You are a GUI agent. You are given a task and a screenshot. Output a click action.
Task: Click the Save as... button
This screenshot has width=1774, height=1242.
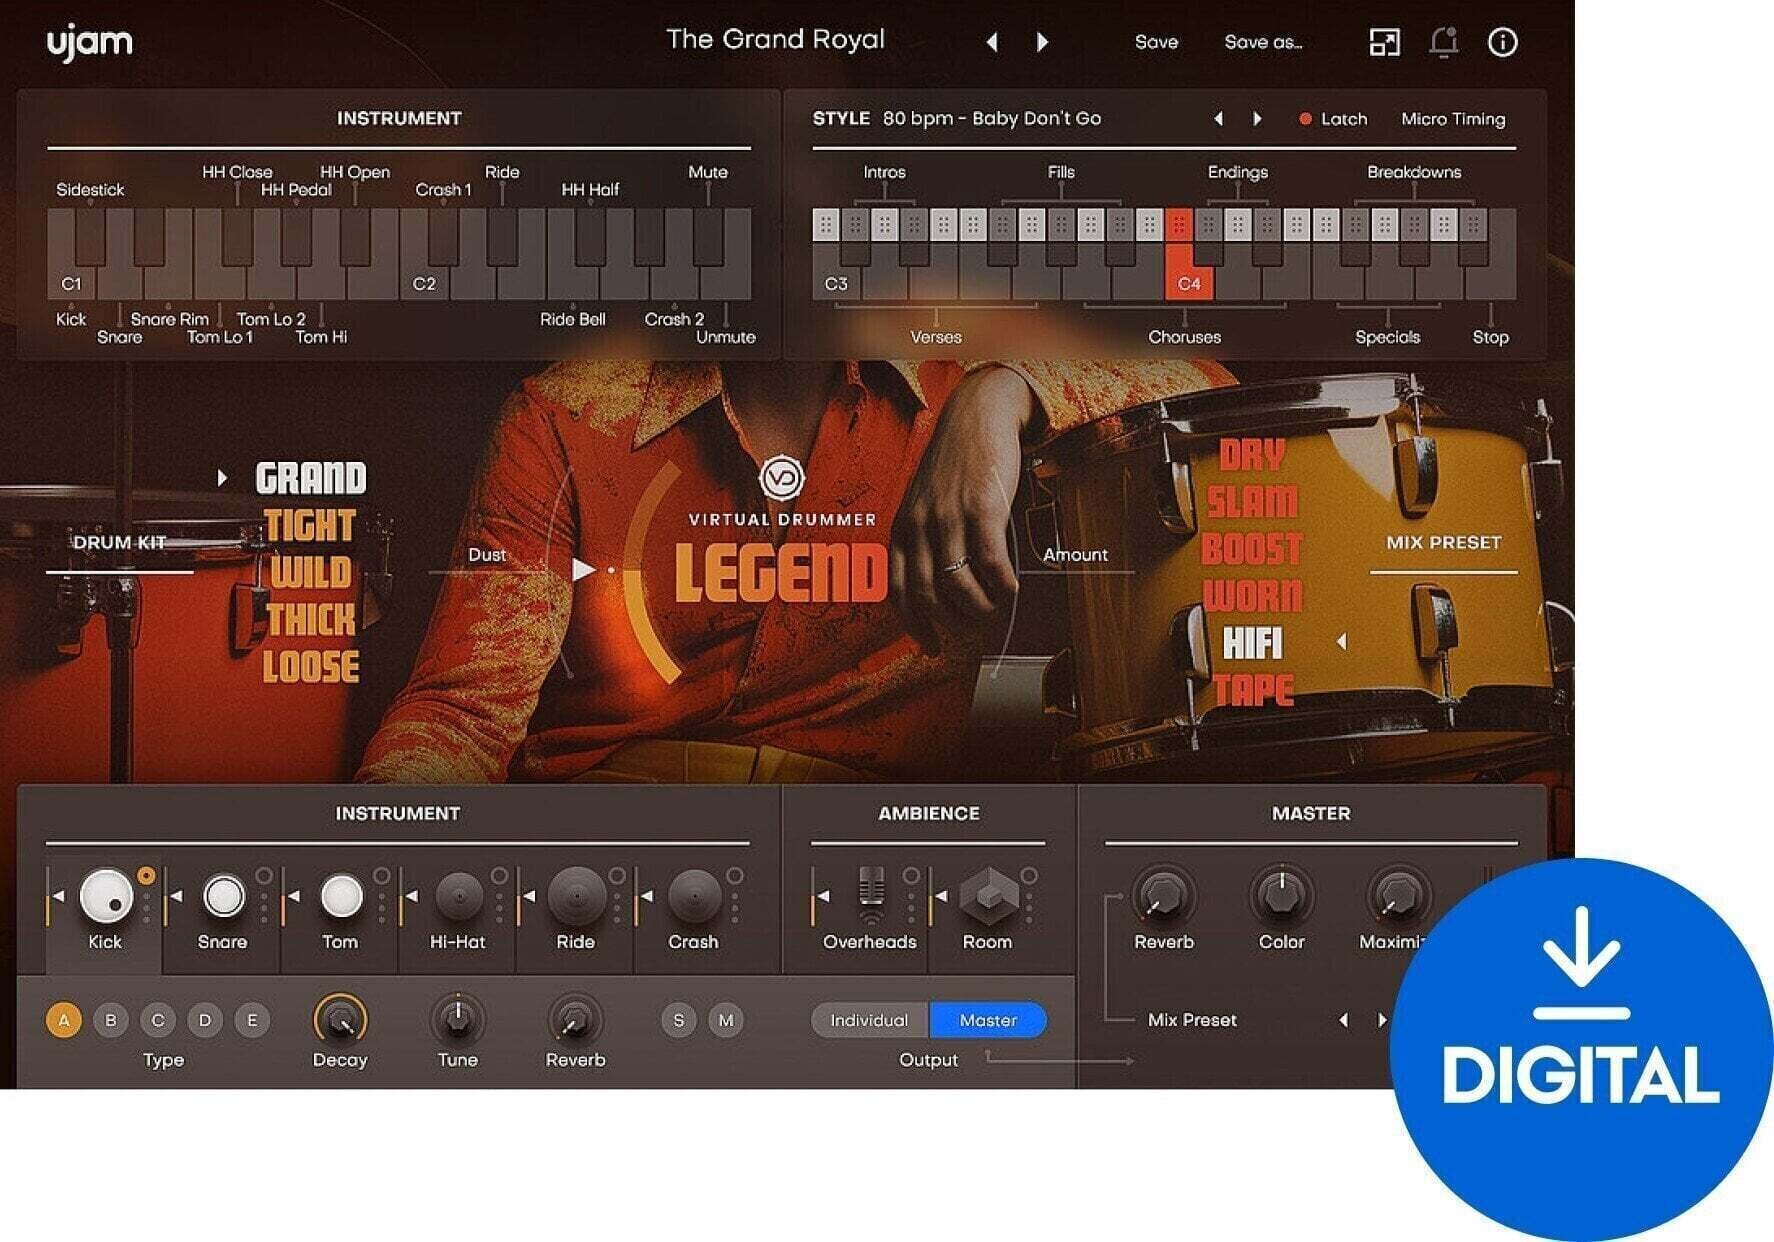point(1263,42)
